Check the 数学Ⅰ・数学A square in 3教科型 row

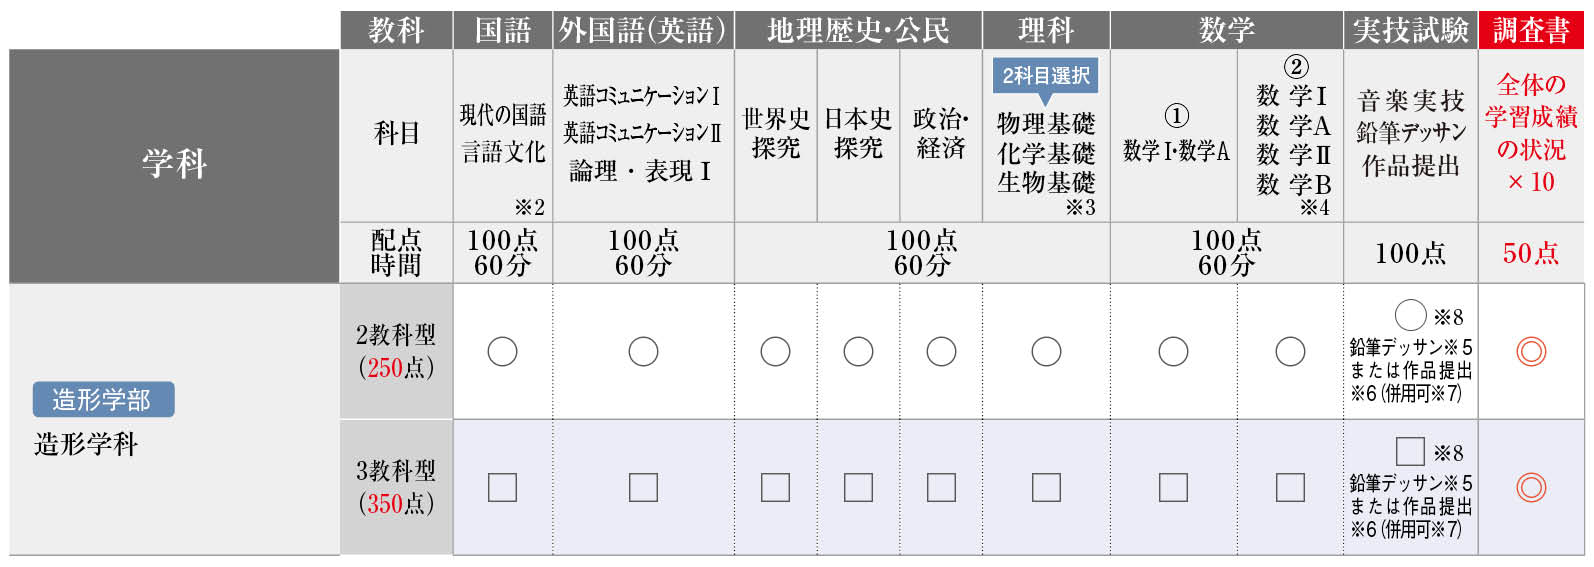(x=1173, y=487)
